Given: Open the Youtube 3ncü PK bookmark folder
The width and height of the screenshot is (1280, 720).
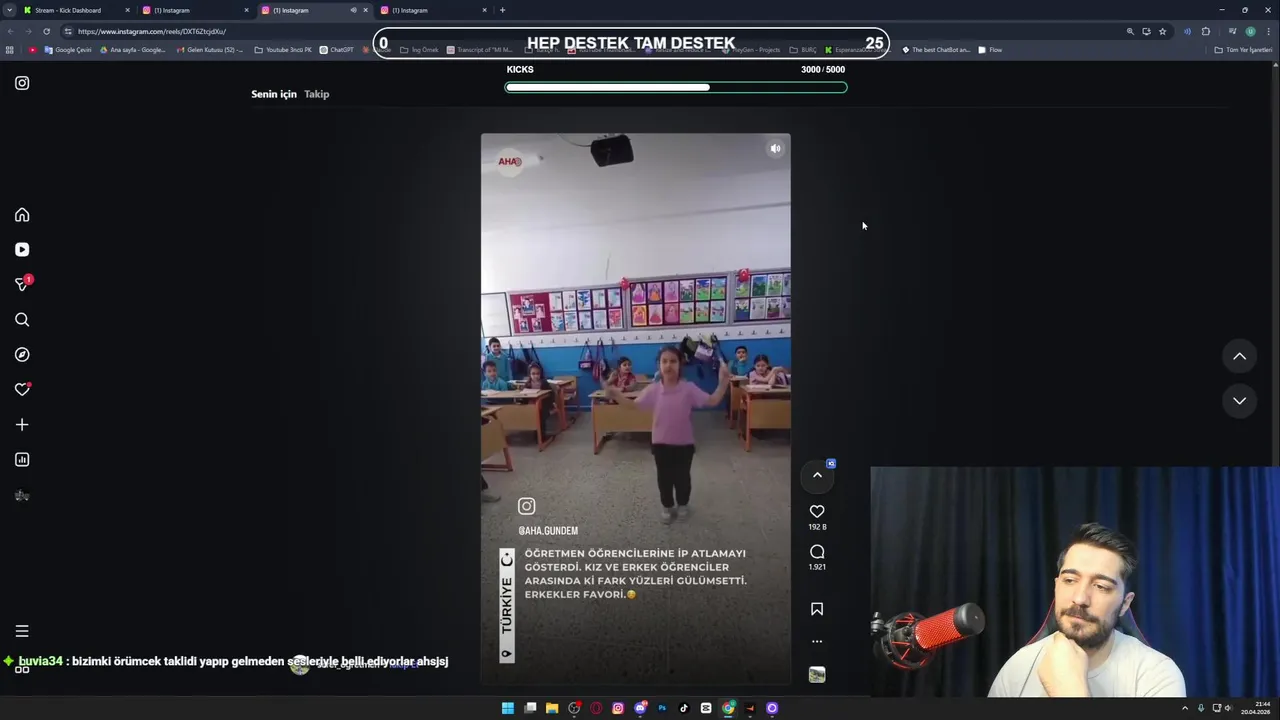Looking at the screenshot, I should click(284, 50).
